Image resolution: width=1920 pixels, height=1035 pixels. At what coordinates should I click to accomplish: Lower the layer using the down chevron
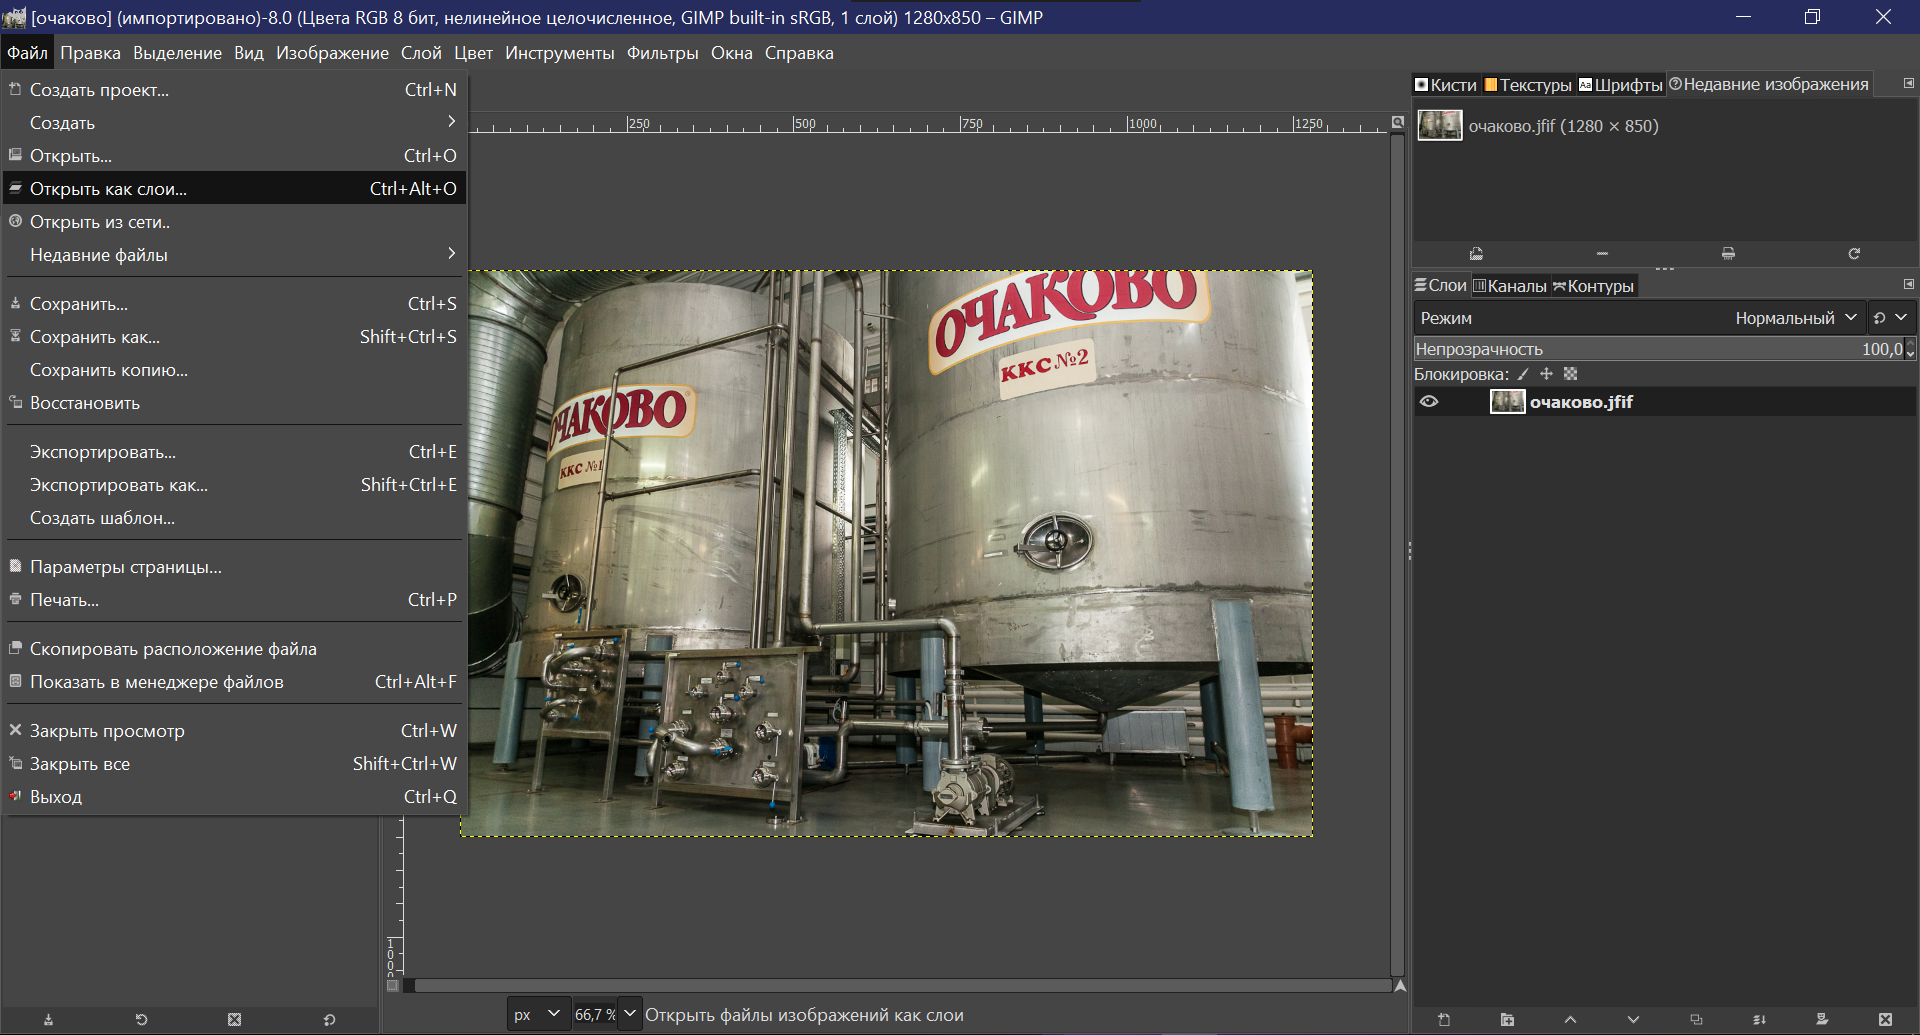(x=1633, y=1019)
